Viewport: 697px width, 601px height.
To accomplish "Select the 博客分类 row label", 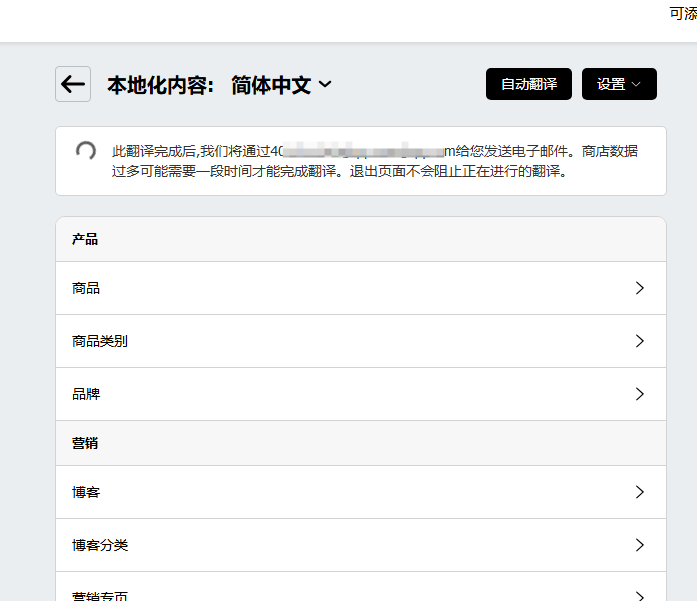I will tap(100, 545).
